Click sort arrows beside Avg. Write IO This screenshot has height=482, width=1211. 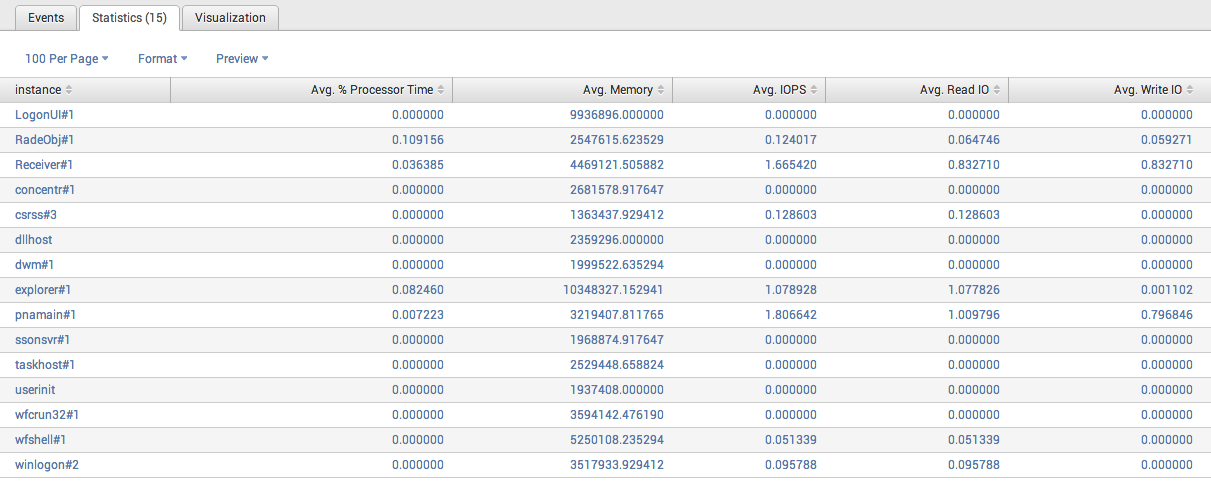[x=1191, y=90]
